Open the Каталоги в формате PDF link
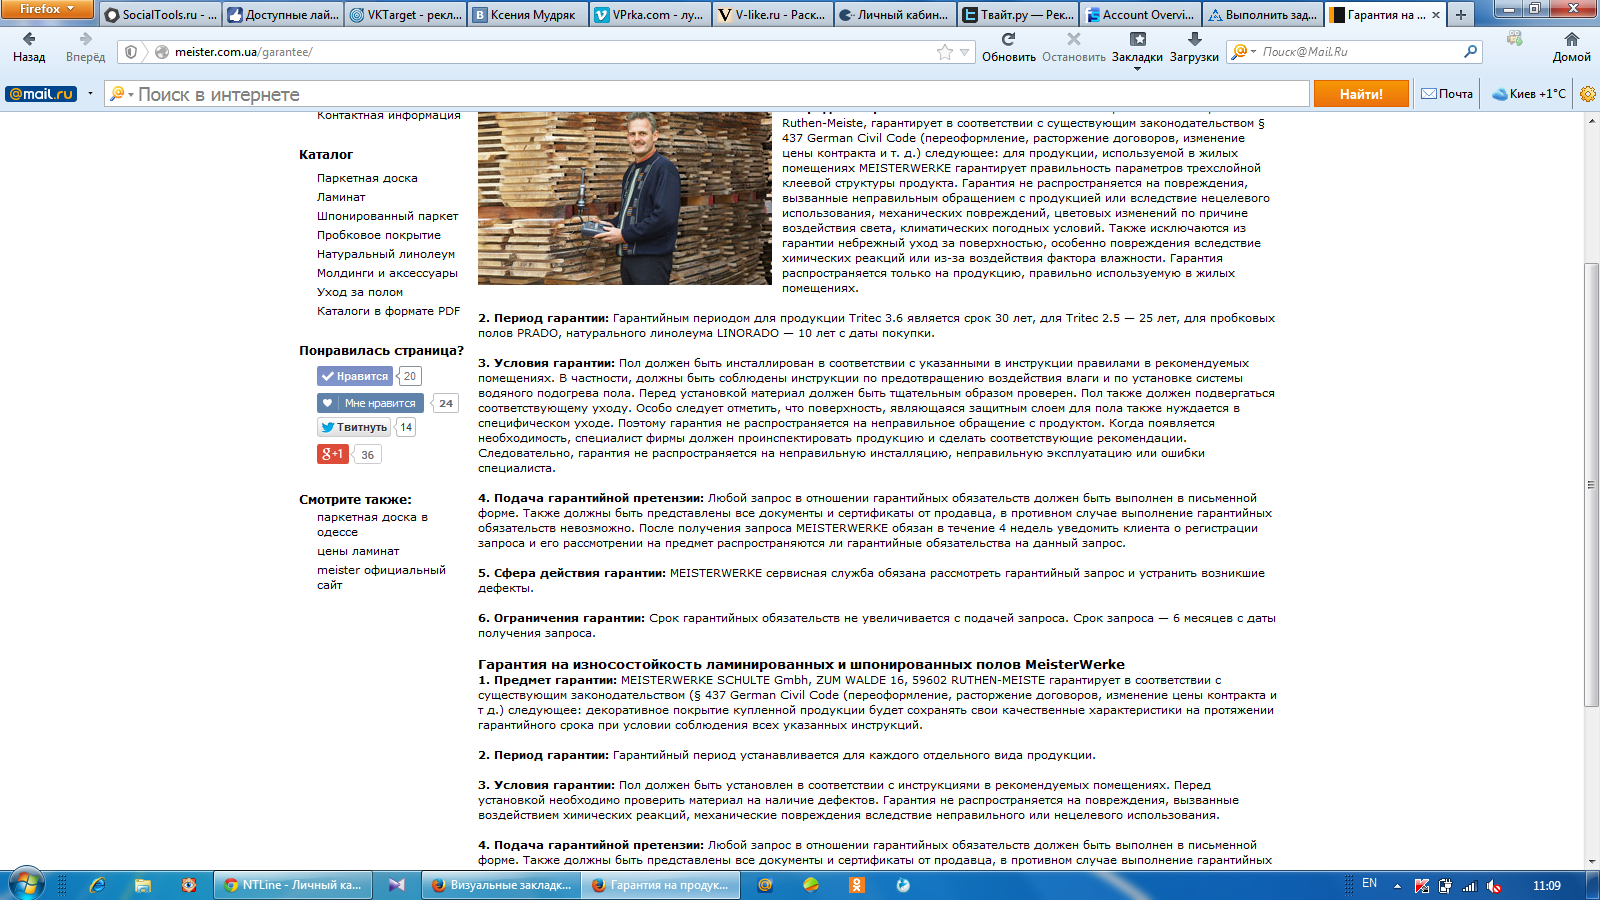The width and height of the screenshot is (1600, 900). (x=389, y=311)
